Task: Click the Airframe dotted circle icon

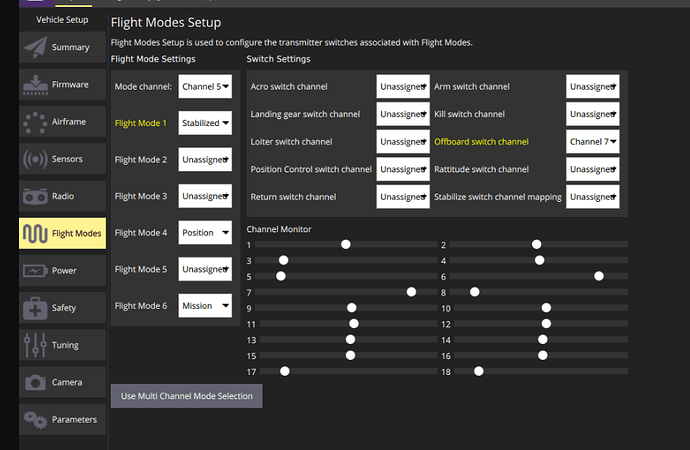Action: tap(35, 122)
